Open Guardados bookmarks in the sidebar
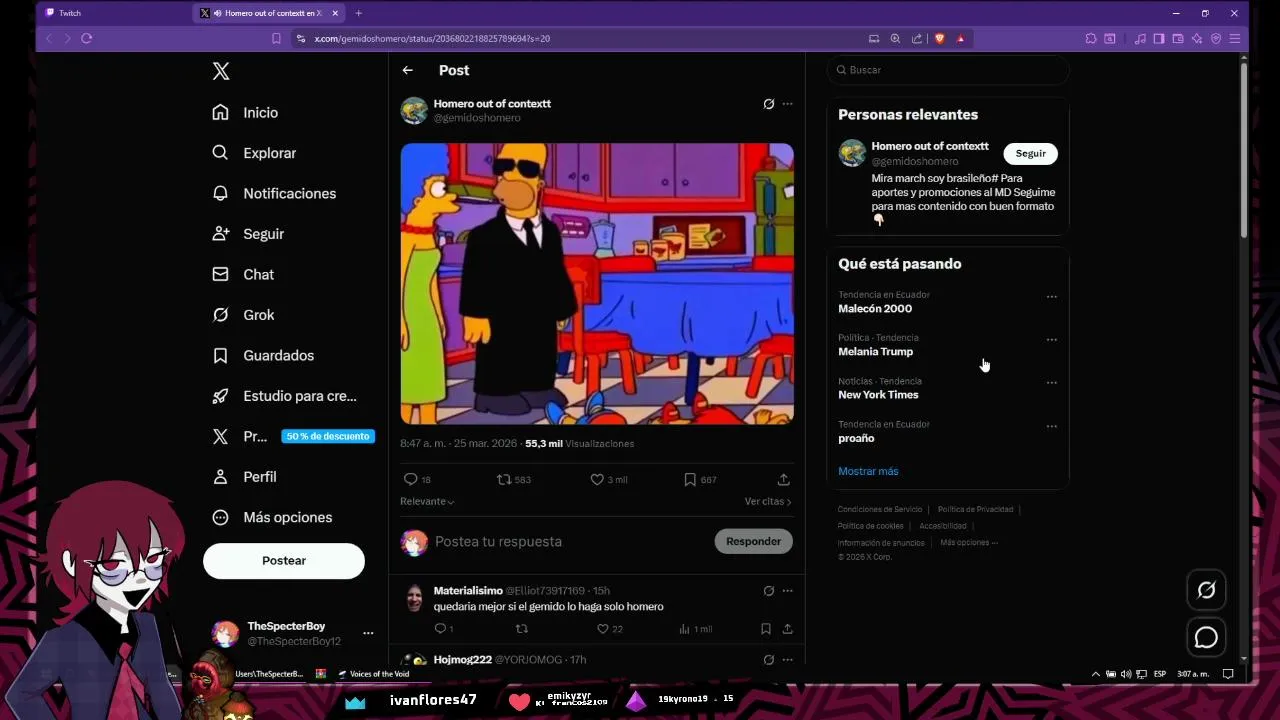 point(263,355)
